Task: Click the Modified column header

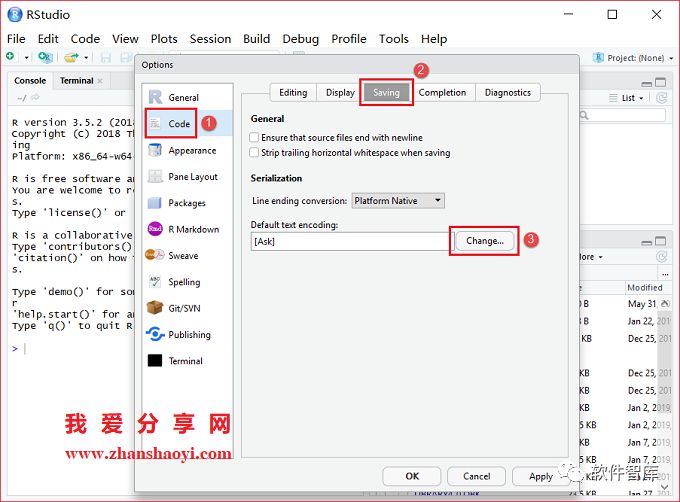Action: pyautogui.click(x=645, y=287)
